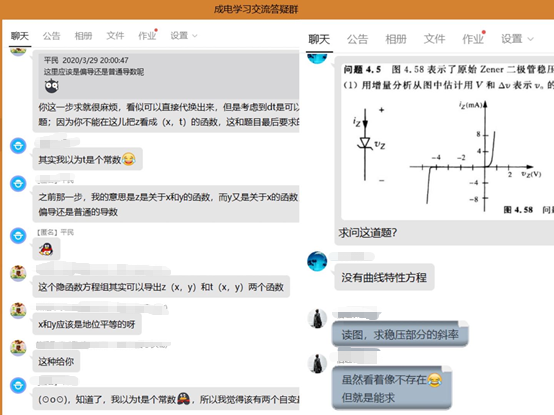This screenshot has width=554, height=415.
Task: Open 作业 tab in the right panel
Action: [x=473, y=39]
